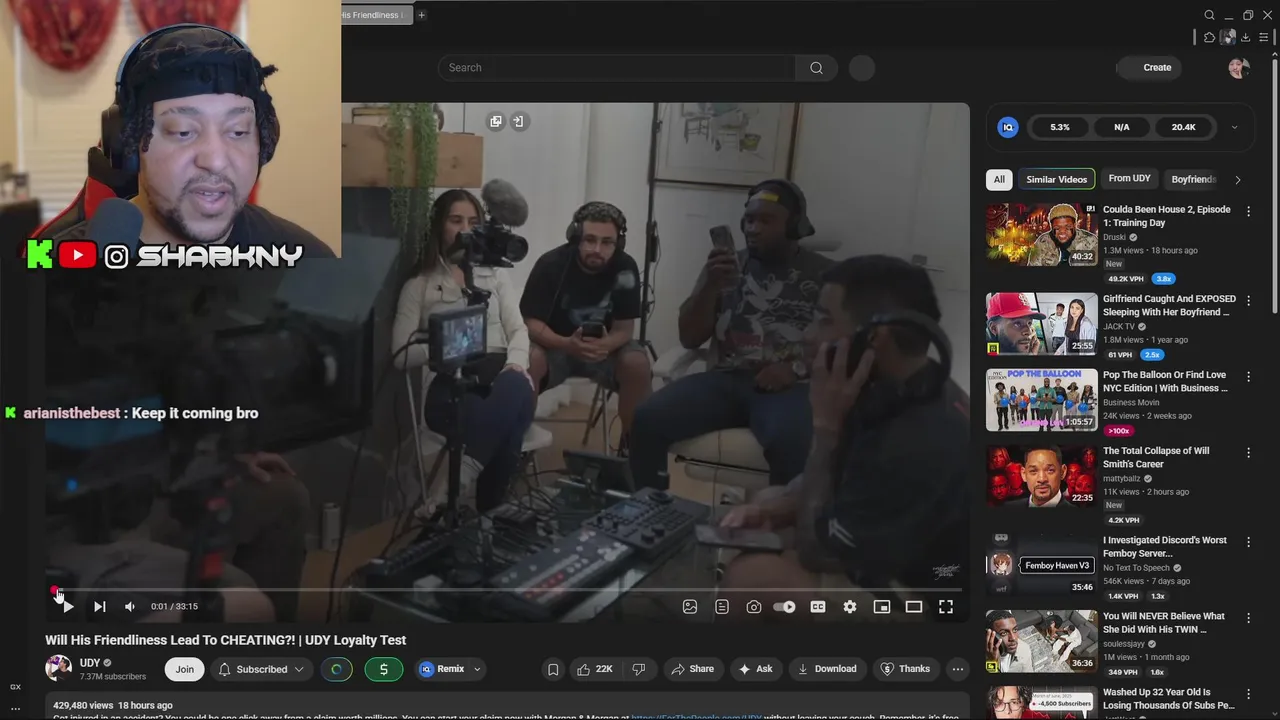Toggle the autoplay switch
This screenshot has width=1280, height=720.
point(785,607)
